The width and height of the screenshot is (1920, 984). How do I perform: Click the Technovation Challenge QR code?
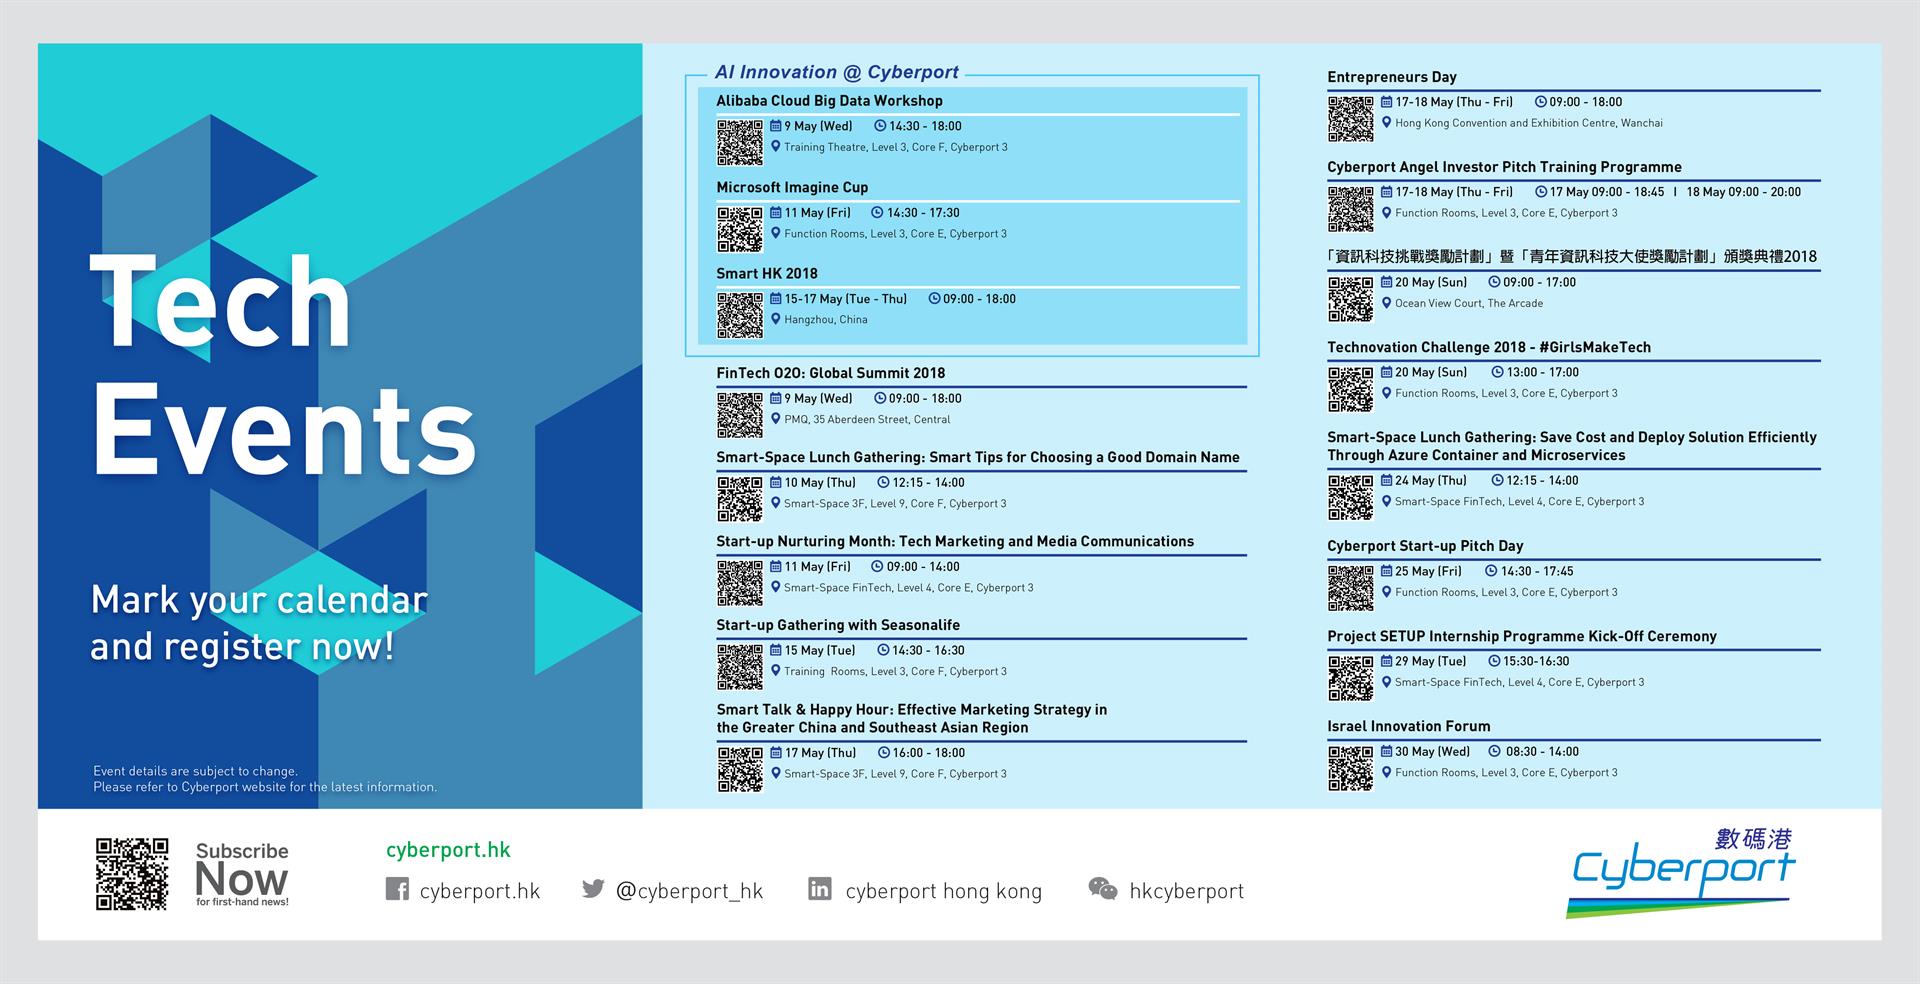1351,389
